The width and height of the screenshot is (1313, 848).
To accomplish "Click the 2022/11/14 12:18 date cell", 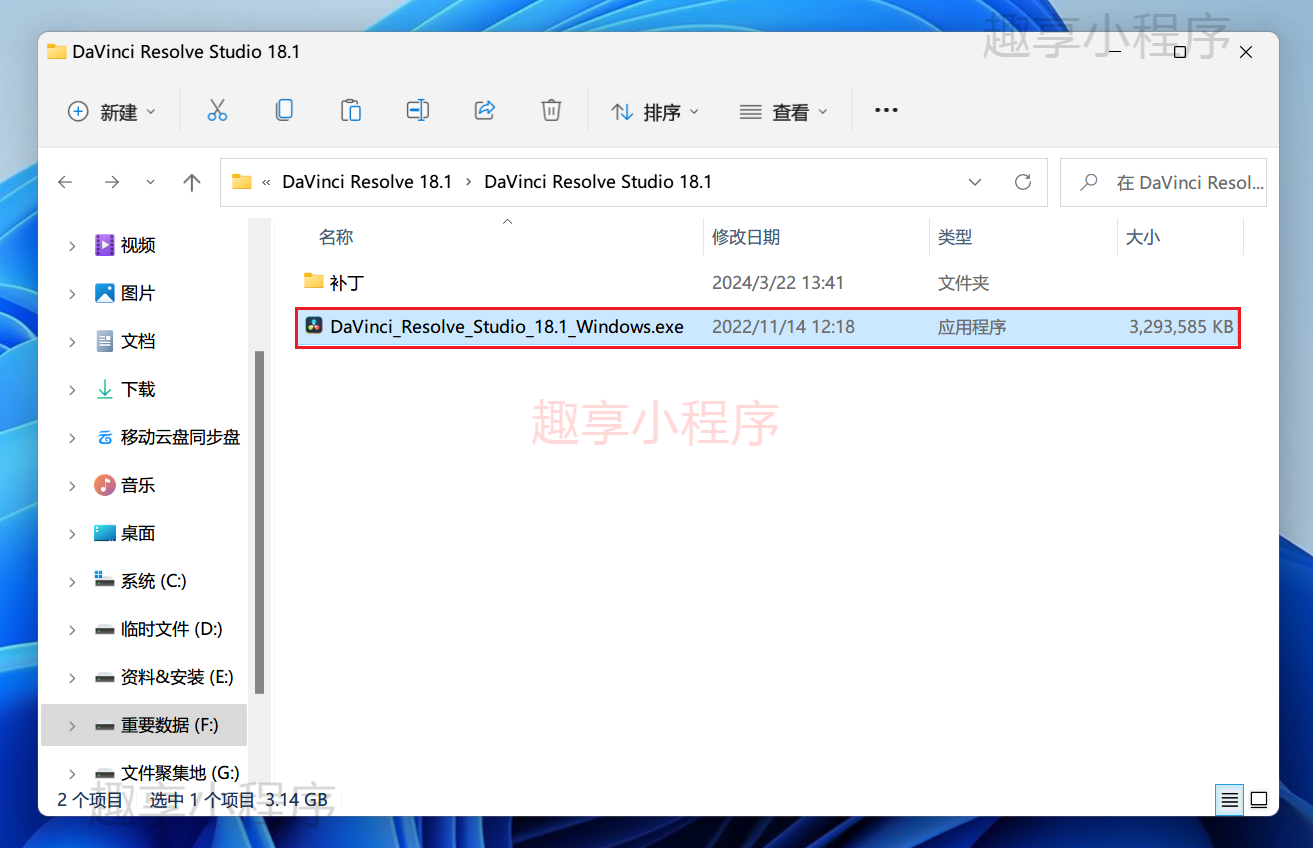I will point(783,327).
